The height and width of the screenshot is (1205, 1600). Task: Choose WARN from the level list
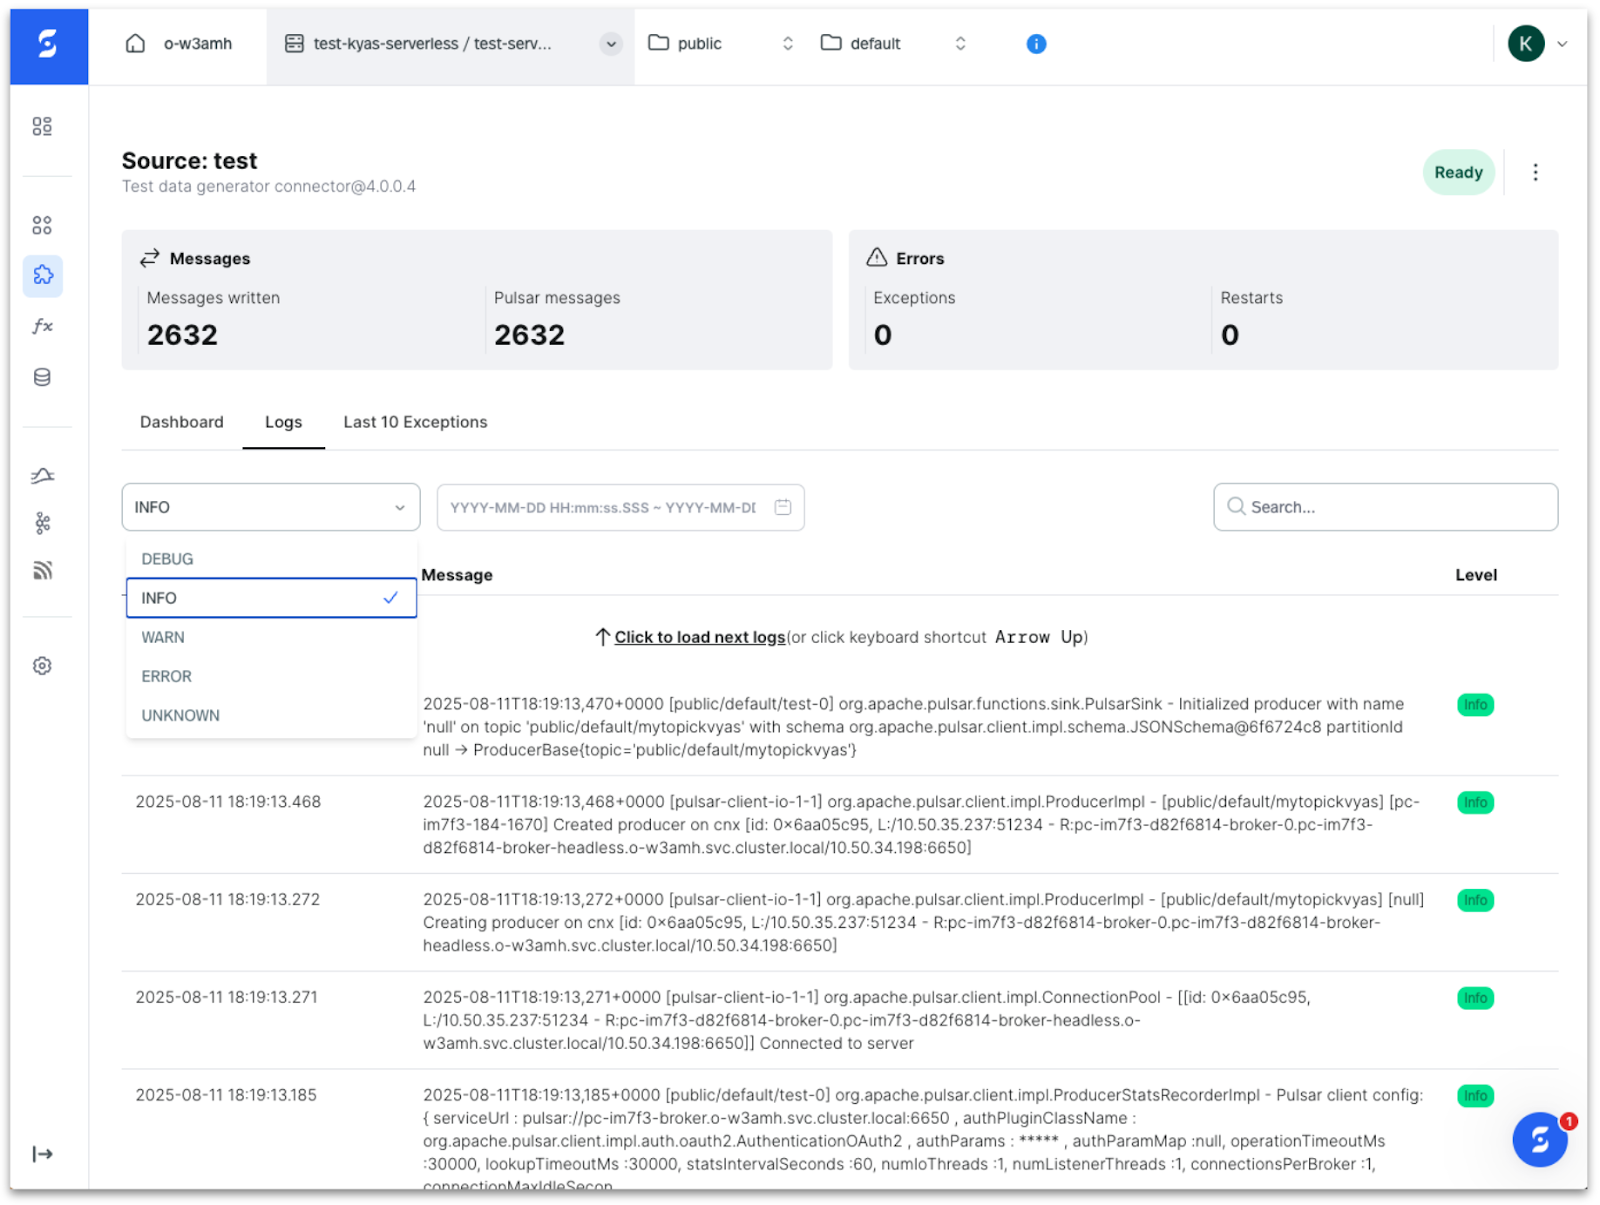[x=163, y=637]
